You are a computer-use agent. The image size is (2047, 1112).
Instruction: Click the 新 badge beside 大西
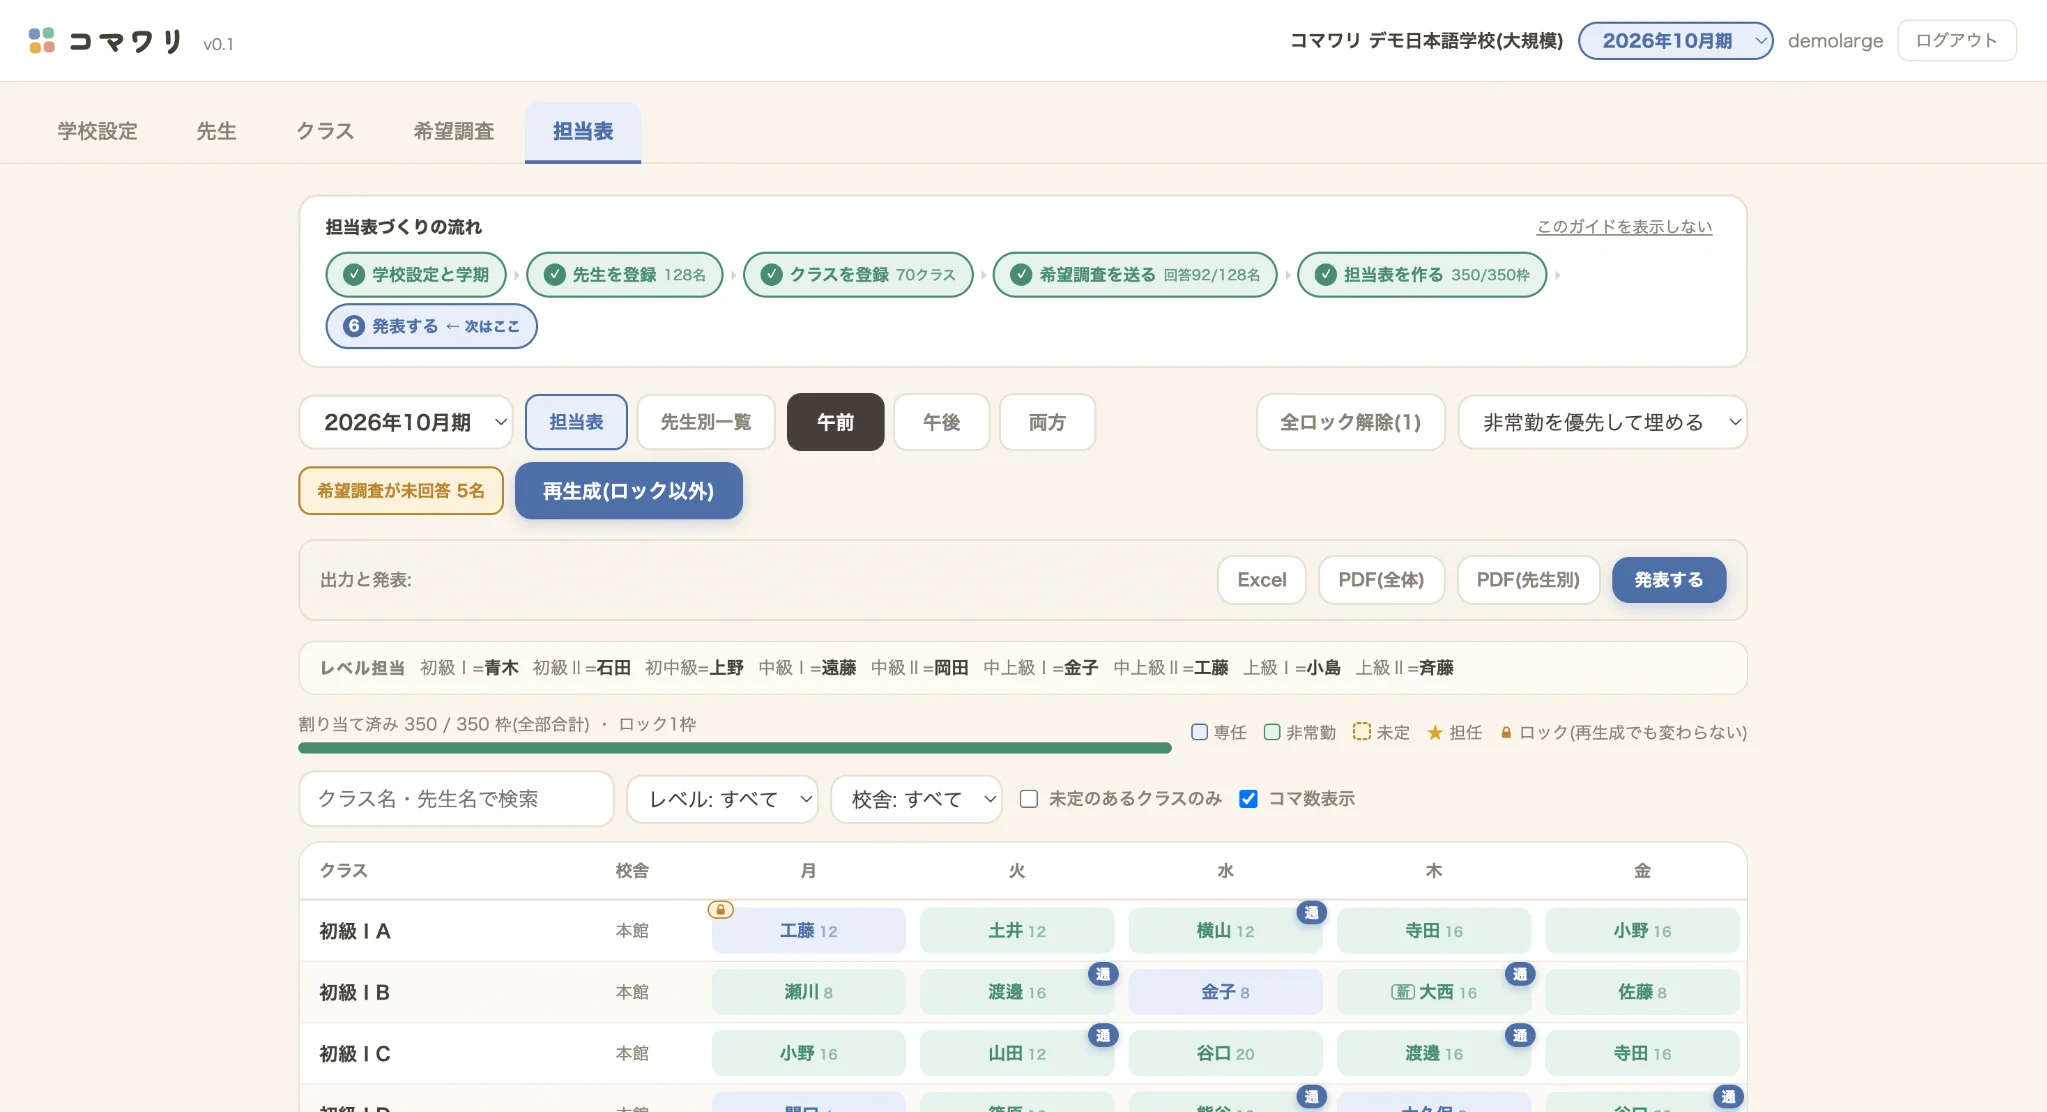[1402, 992]
